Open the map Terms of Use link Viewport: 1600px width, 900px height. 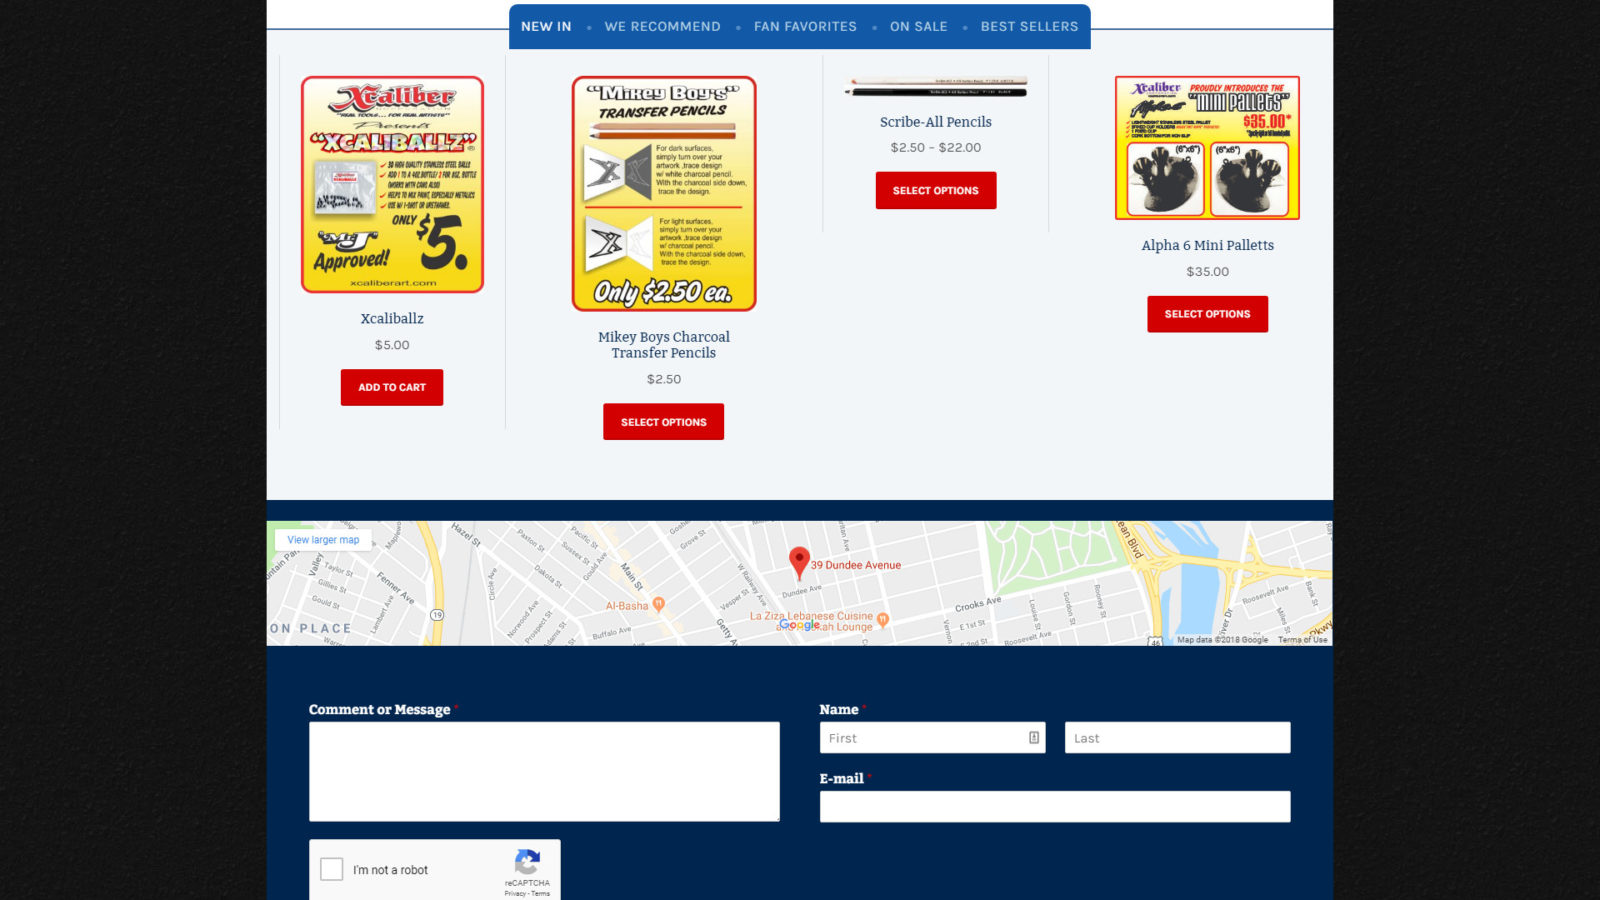point(1302,640)
